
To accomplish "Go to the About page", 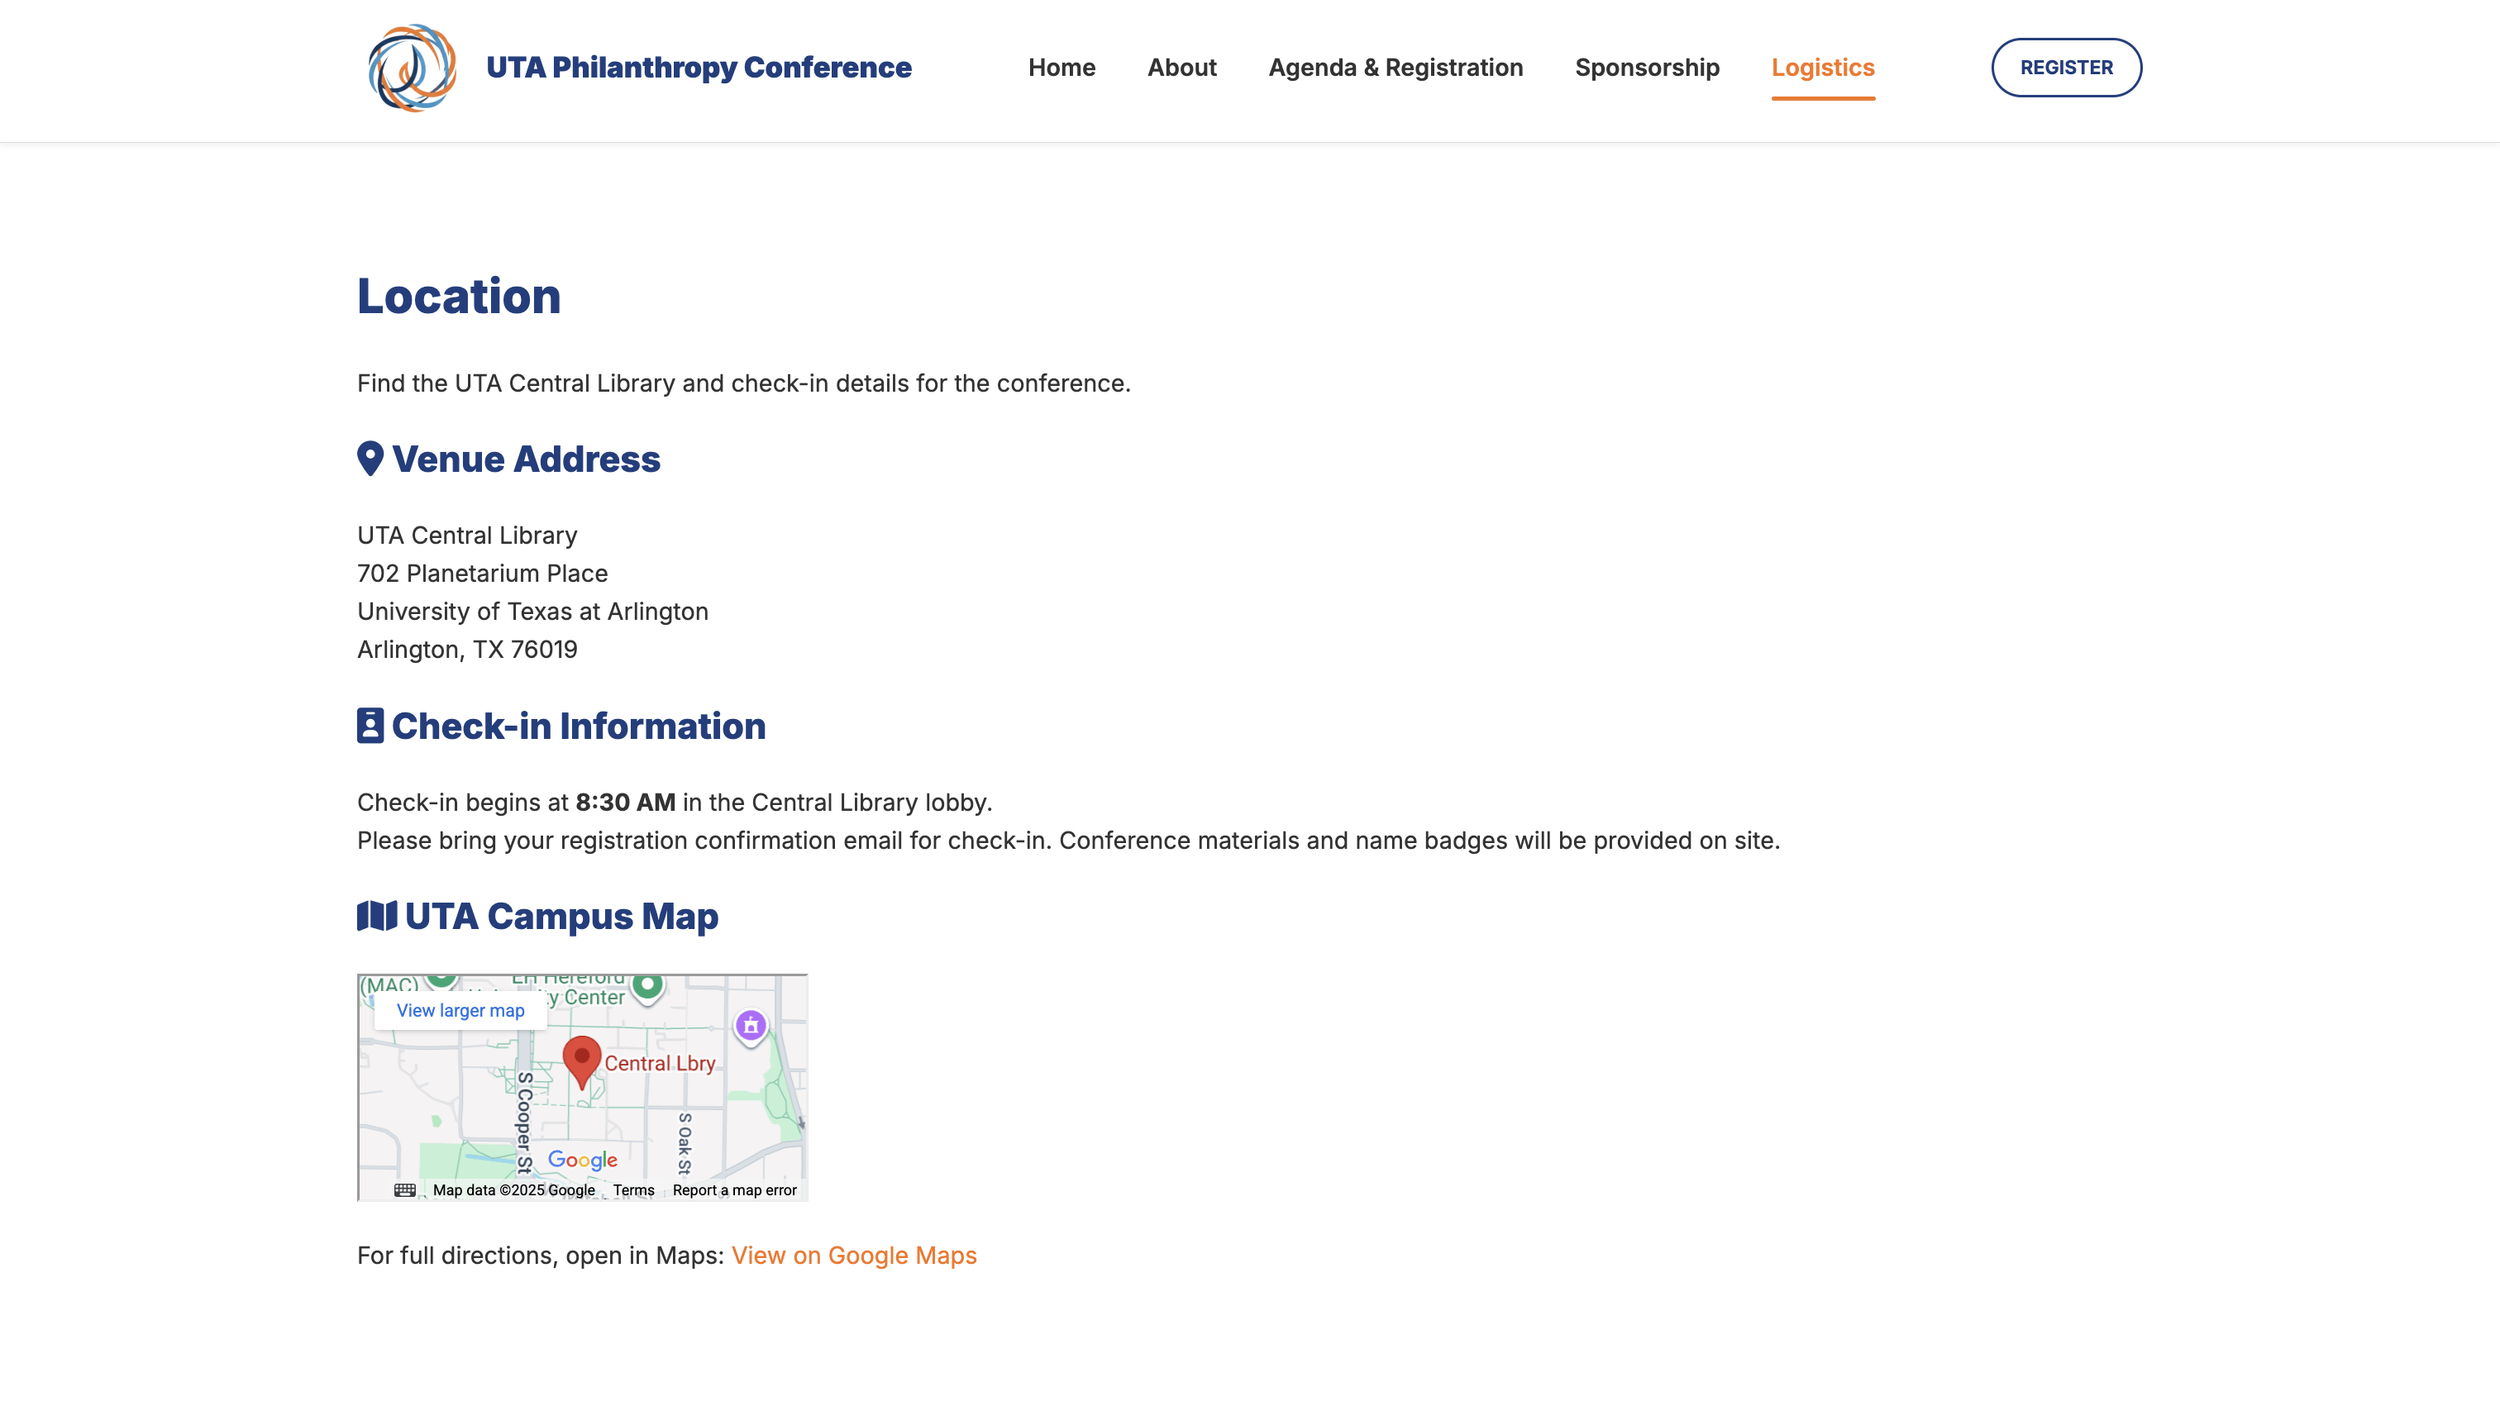I will pos(1181,67).
